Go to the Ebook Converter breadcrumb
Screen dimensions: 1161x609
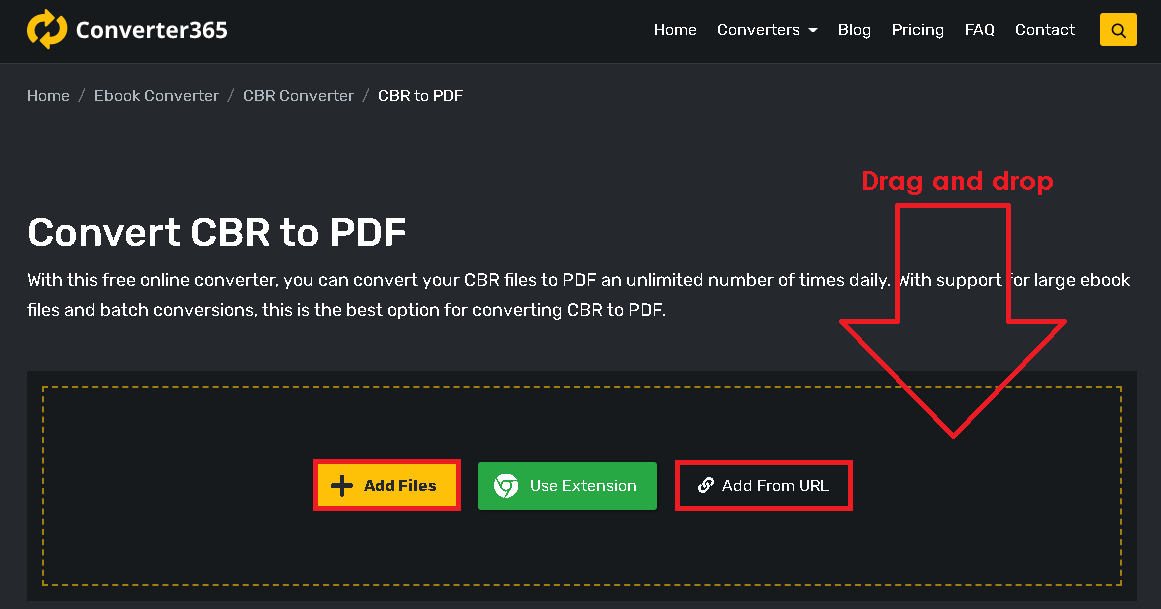coord(156,96)
